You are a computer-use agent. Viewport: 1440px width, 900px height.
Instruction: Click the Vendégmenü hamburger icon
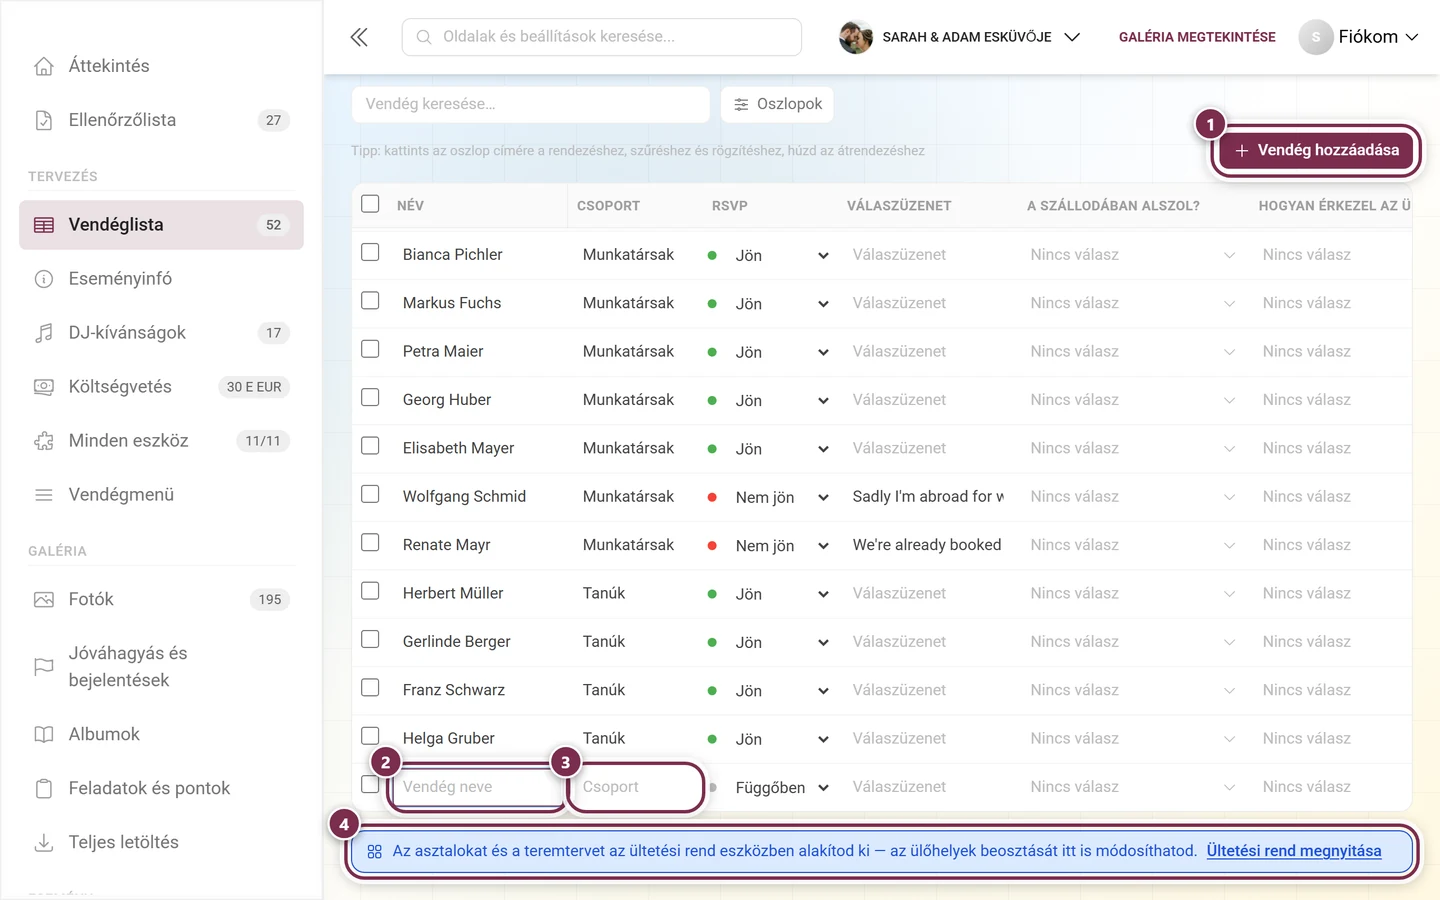pos(44,495)
